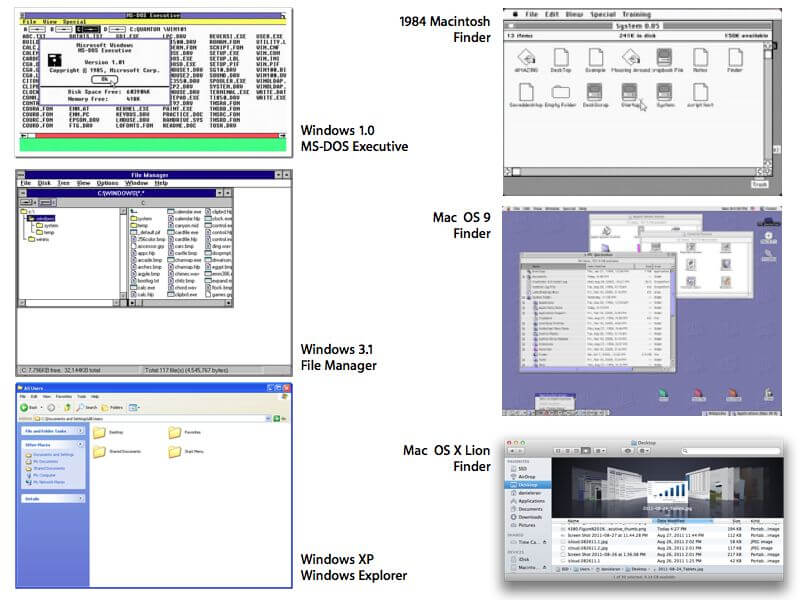This screenshot has height=600, width=800.
Task: Switch to Cover Flow view in Lion Finder
Action: [586, 451]
